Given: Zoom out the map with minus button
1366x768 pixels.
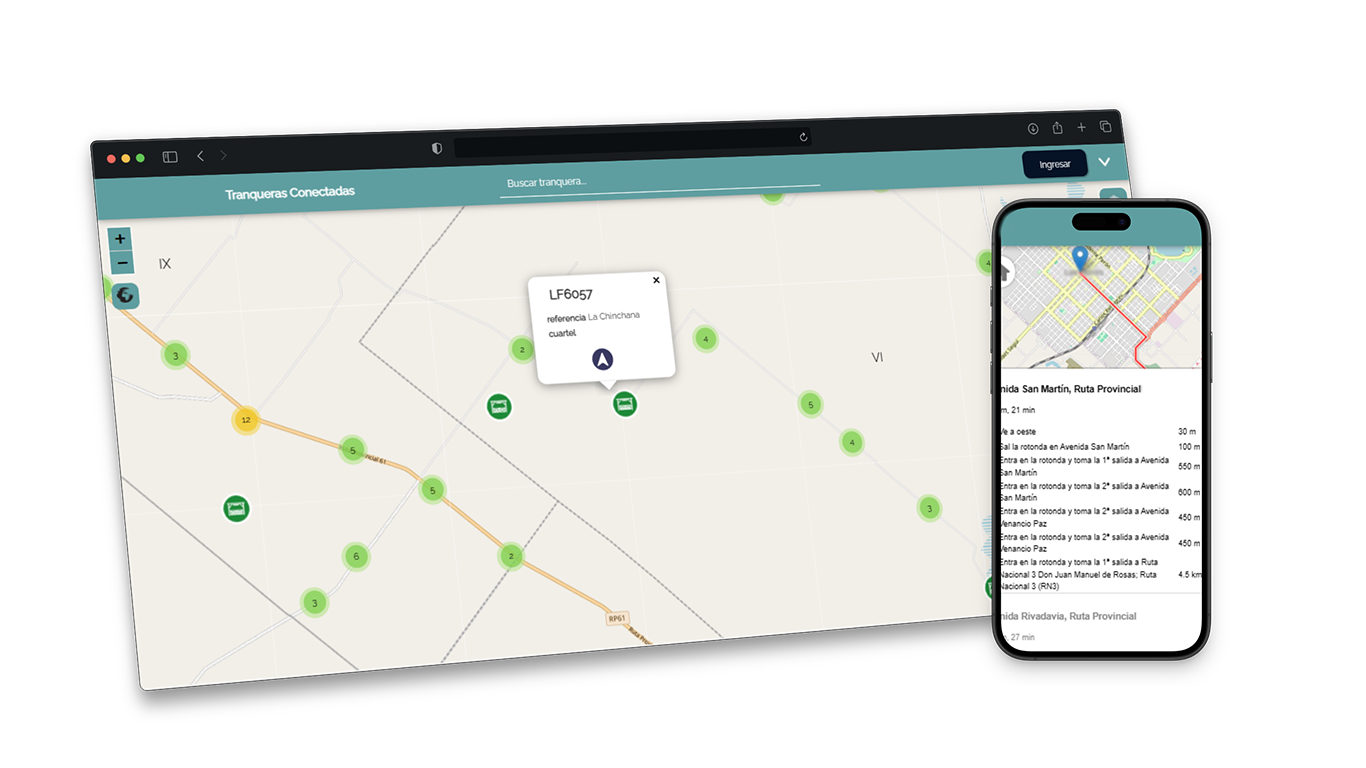Looking at the screenshot, I should [122, 263].
